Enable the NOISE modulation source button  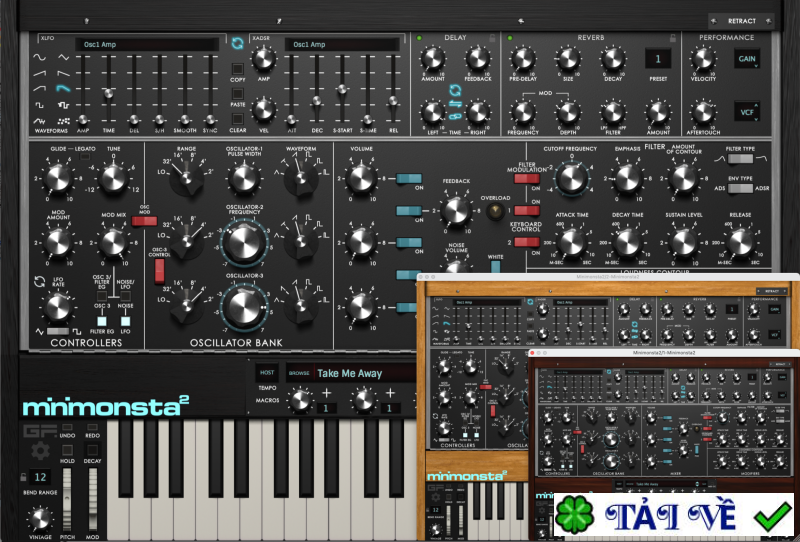(x=125, y=295)
